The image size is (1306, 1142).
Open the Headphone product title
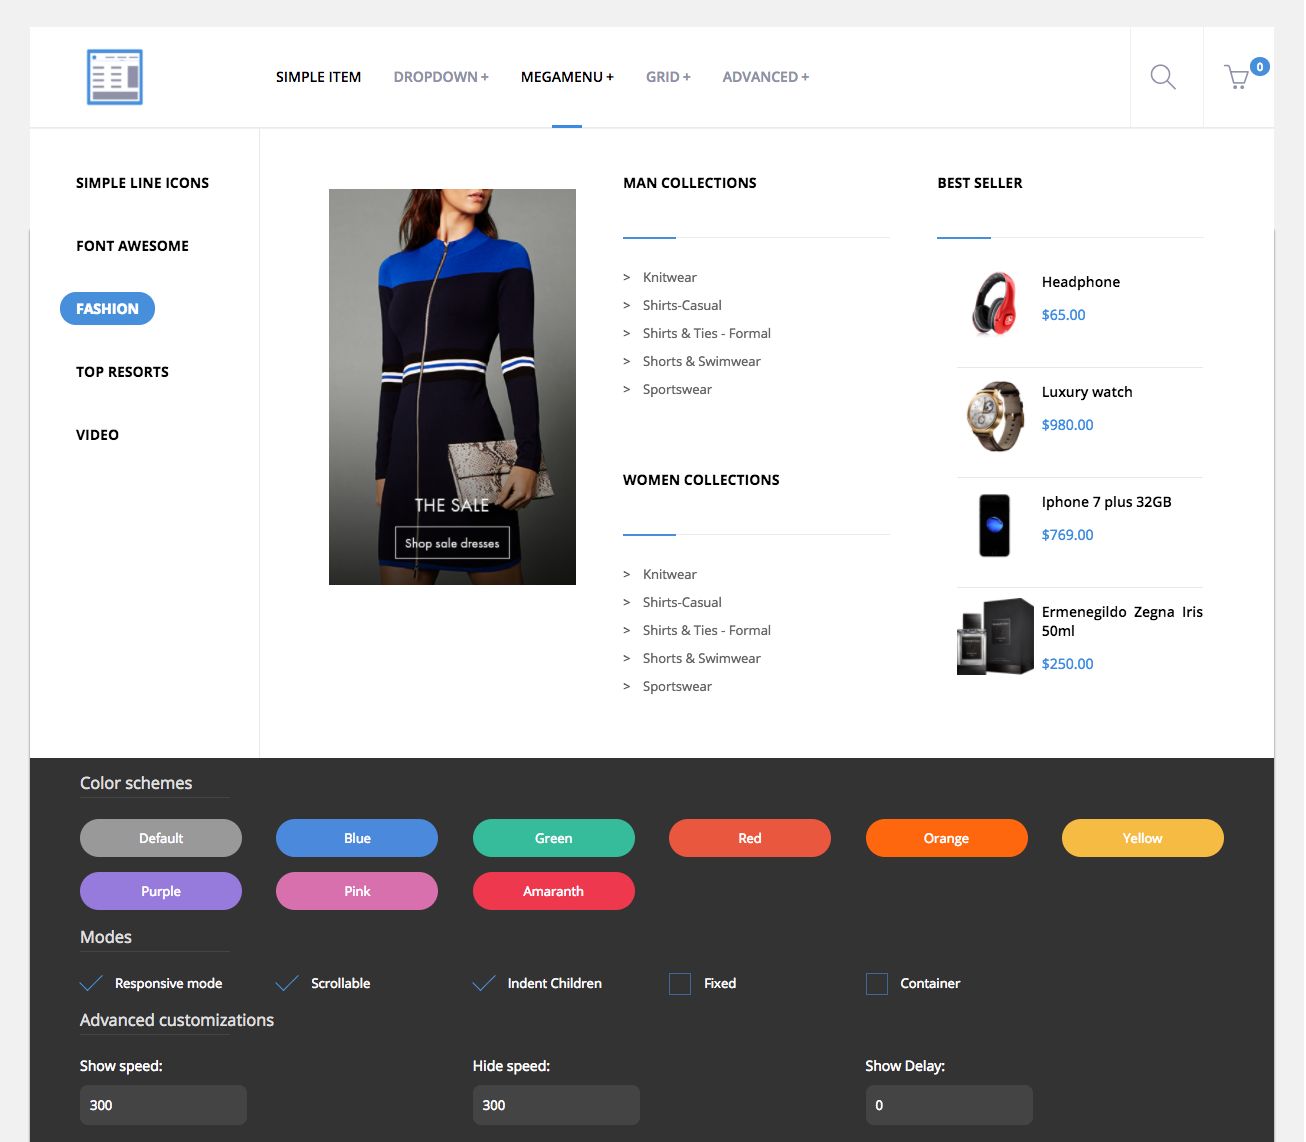coord(1080,282)
